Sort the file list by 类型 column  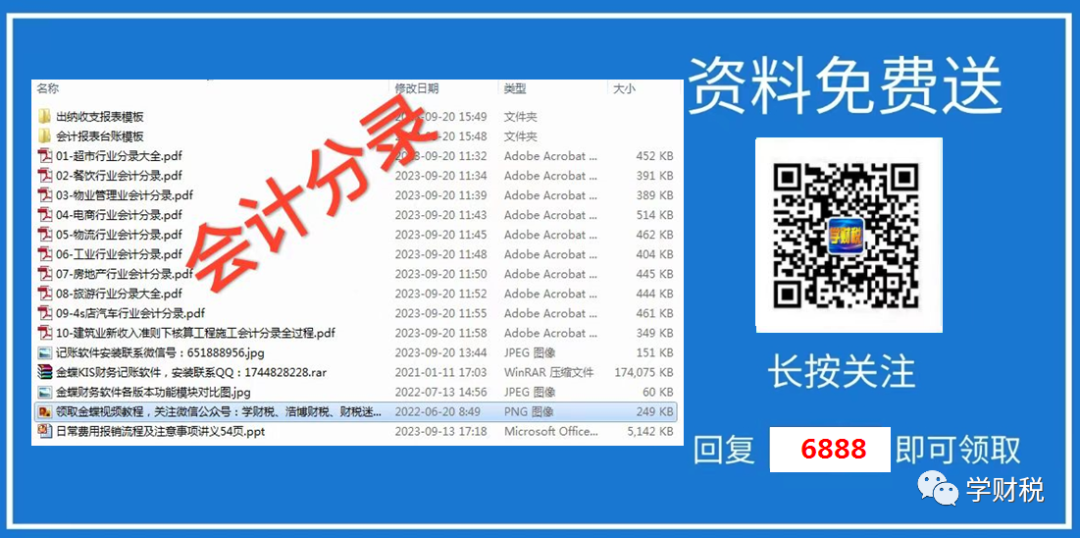(515, 88)
